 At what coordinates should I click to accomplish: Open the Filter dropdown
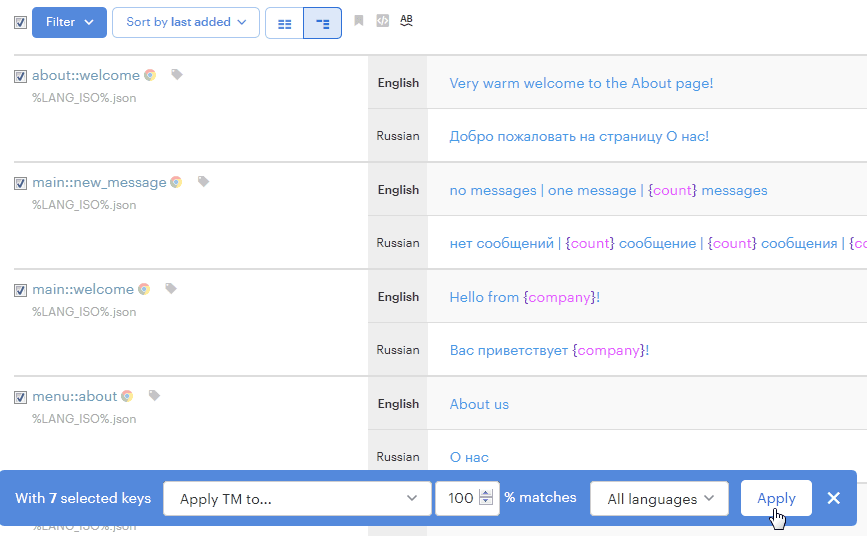click(x=69, y=22)
